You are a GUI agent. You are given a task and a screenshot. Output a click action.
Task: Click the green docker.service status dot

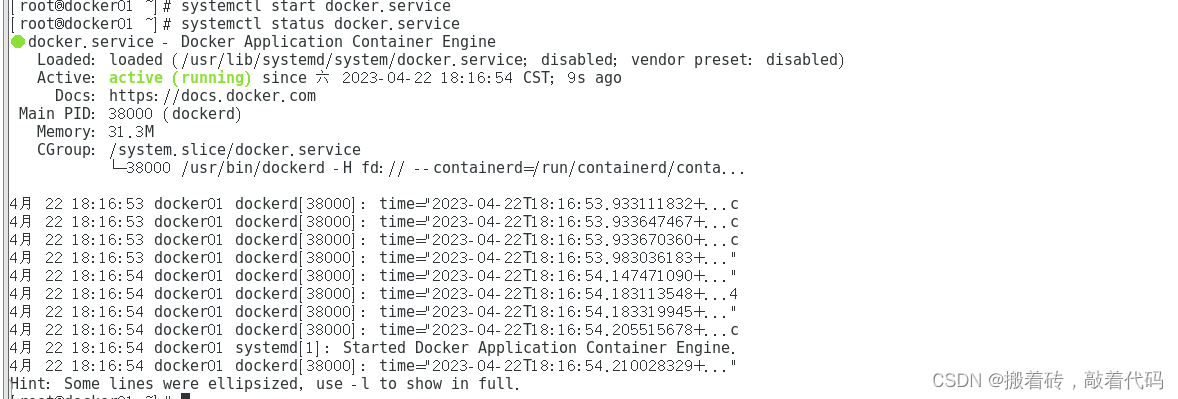[x=17, y=42]
